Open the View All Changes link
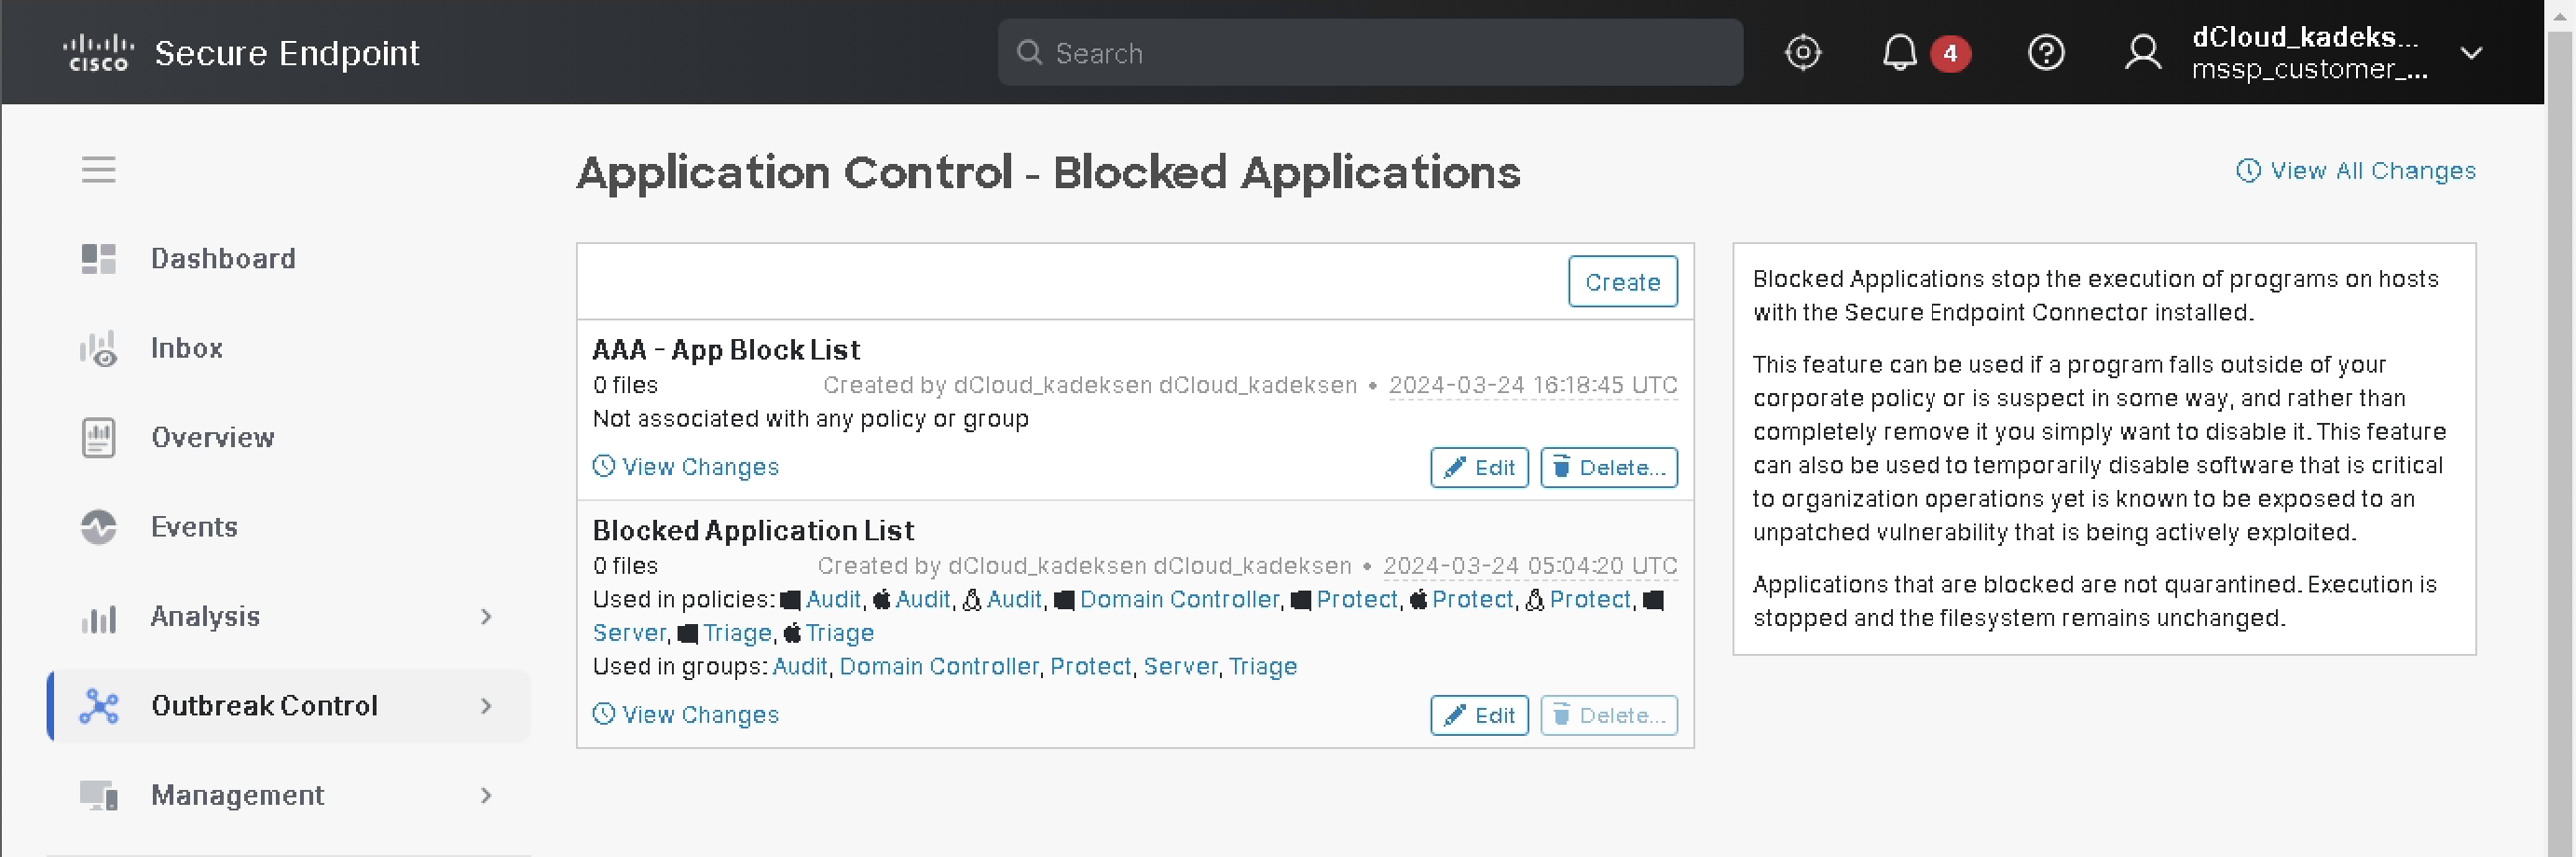Viewport: 2576px width, 857px height. click(2357, 171)
